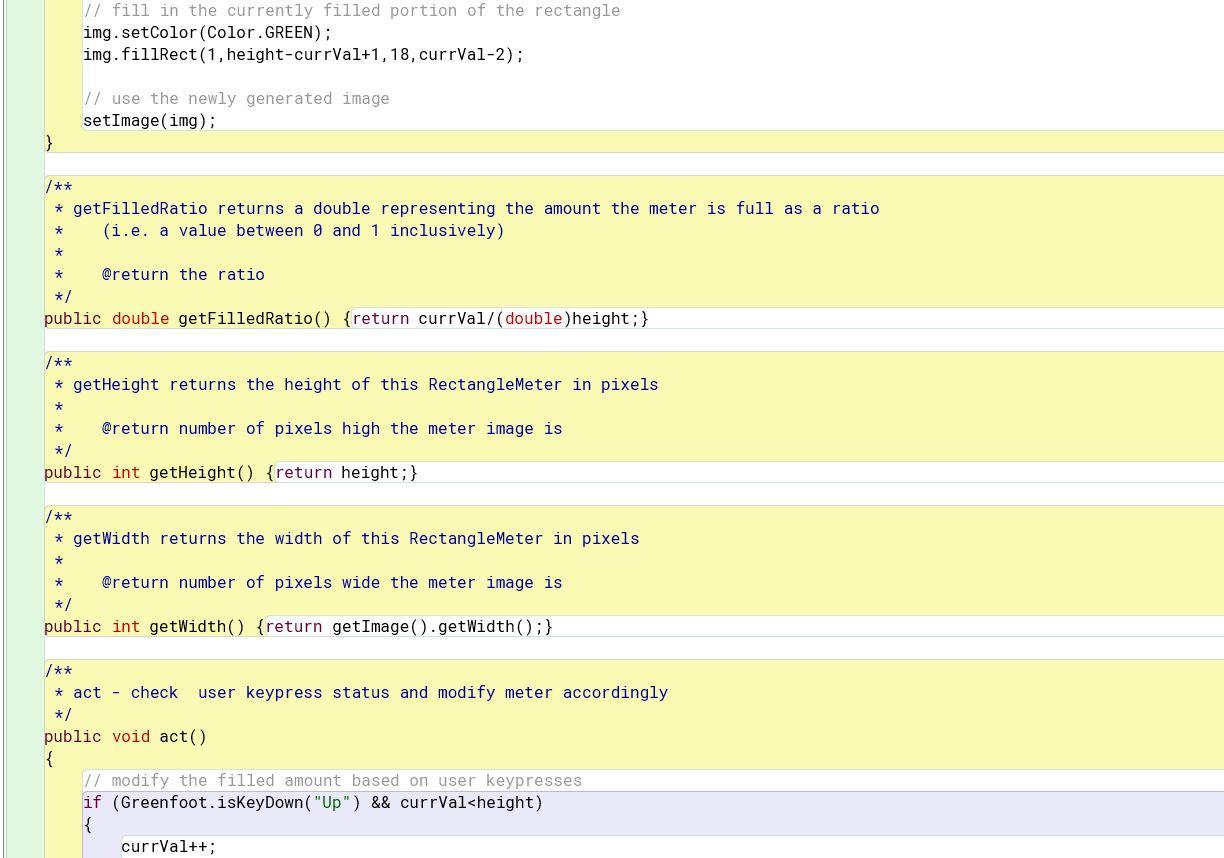Click the fill rectangle inline comment line
This screenshot has height=858, width=1224.
point(350,10)
